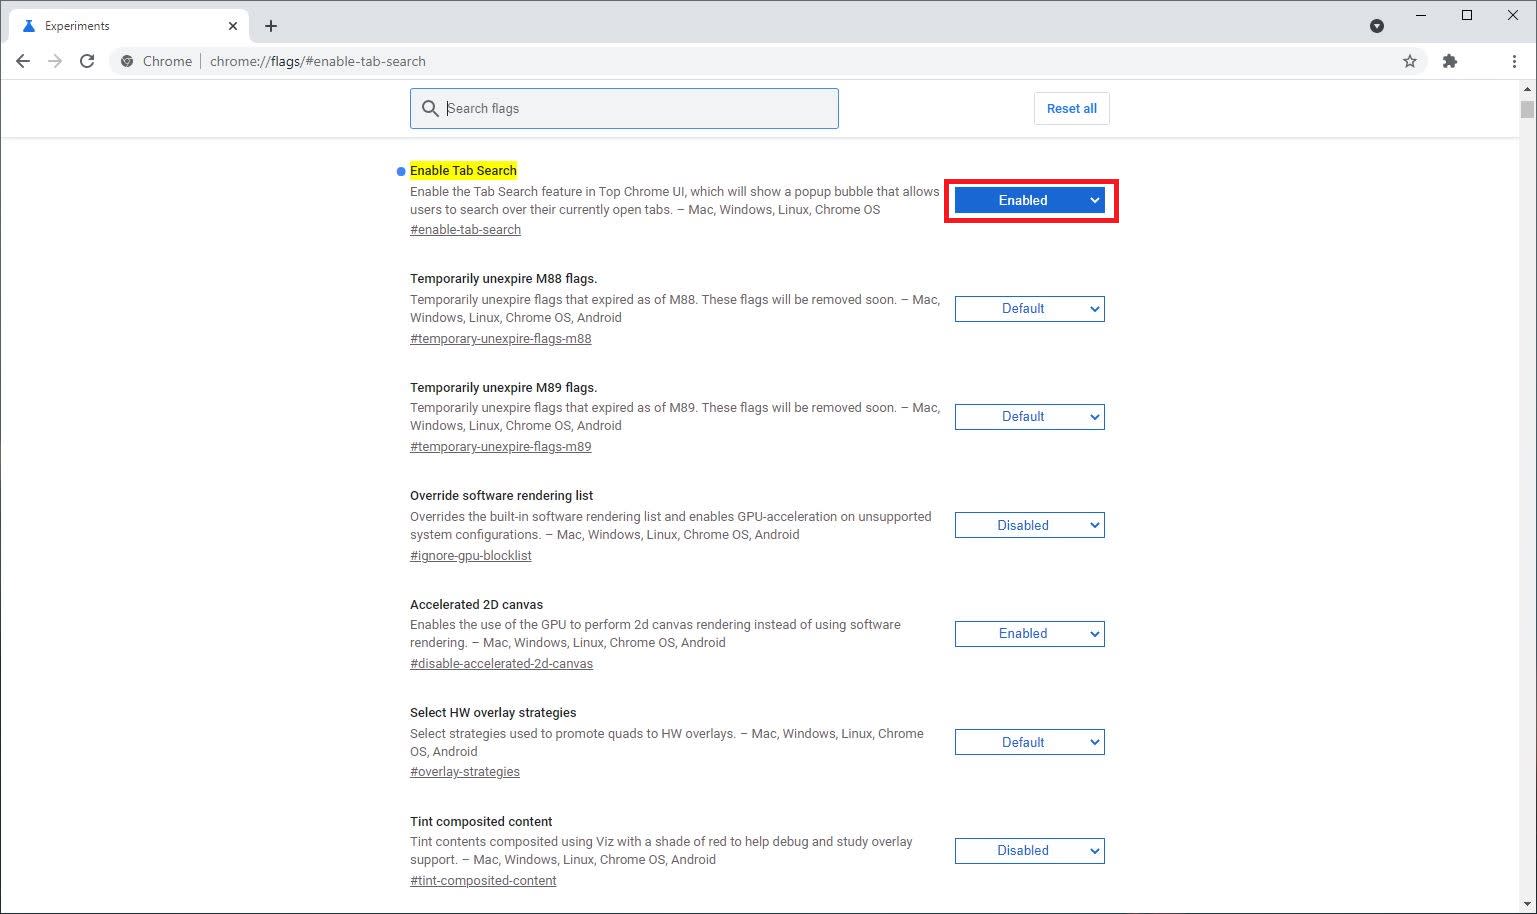1537x914 pixels.
Task: Open Accelerated 2D canvas dropdown
Action: click(x=1029, y=634)
